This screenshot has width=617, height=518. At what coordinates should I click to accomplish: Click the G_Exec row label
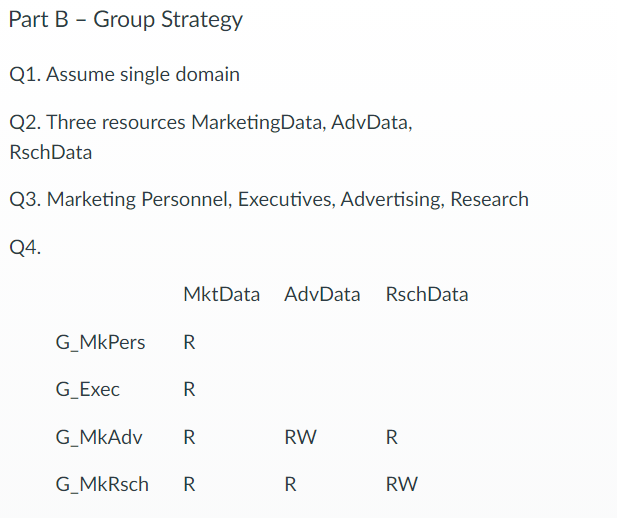[x=87, y=390]
